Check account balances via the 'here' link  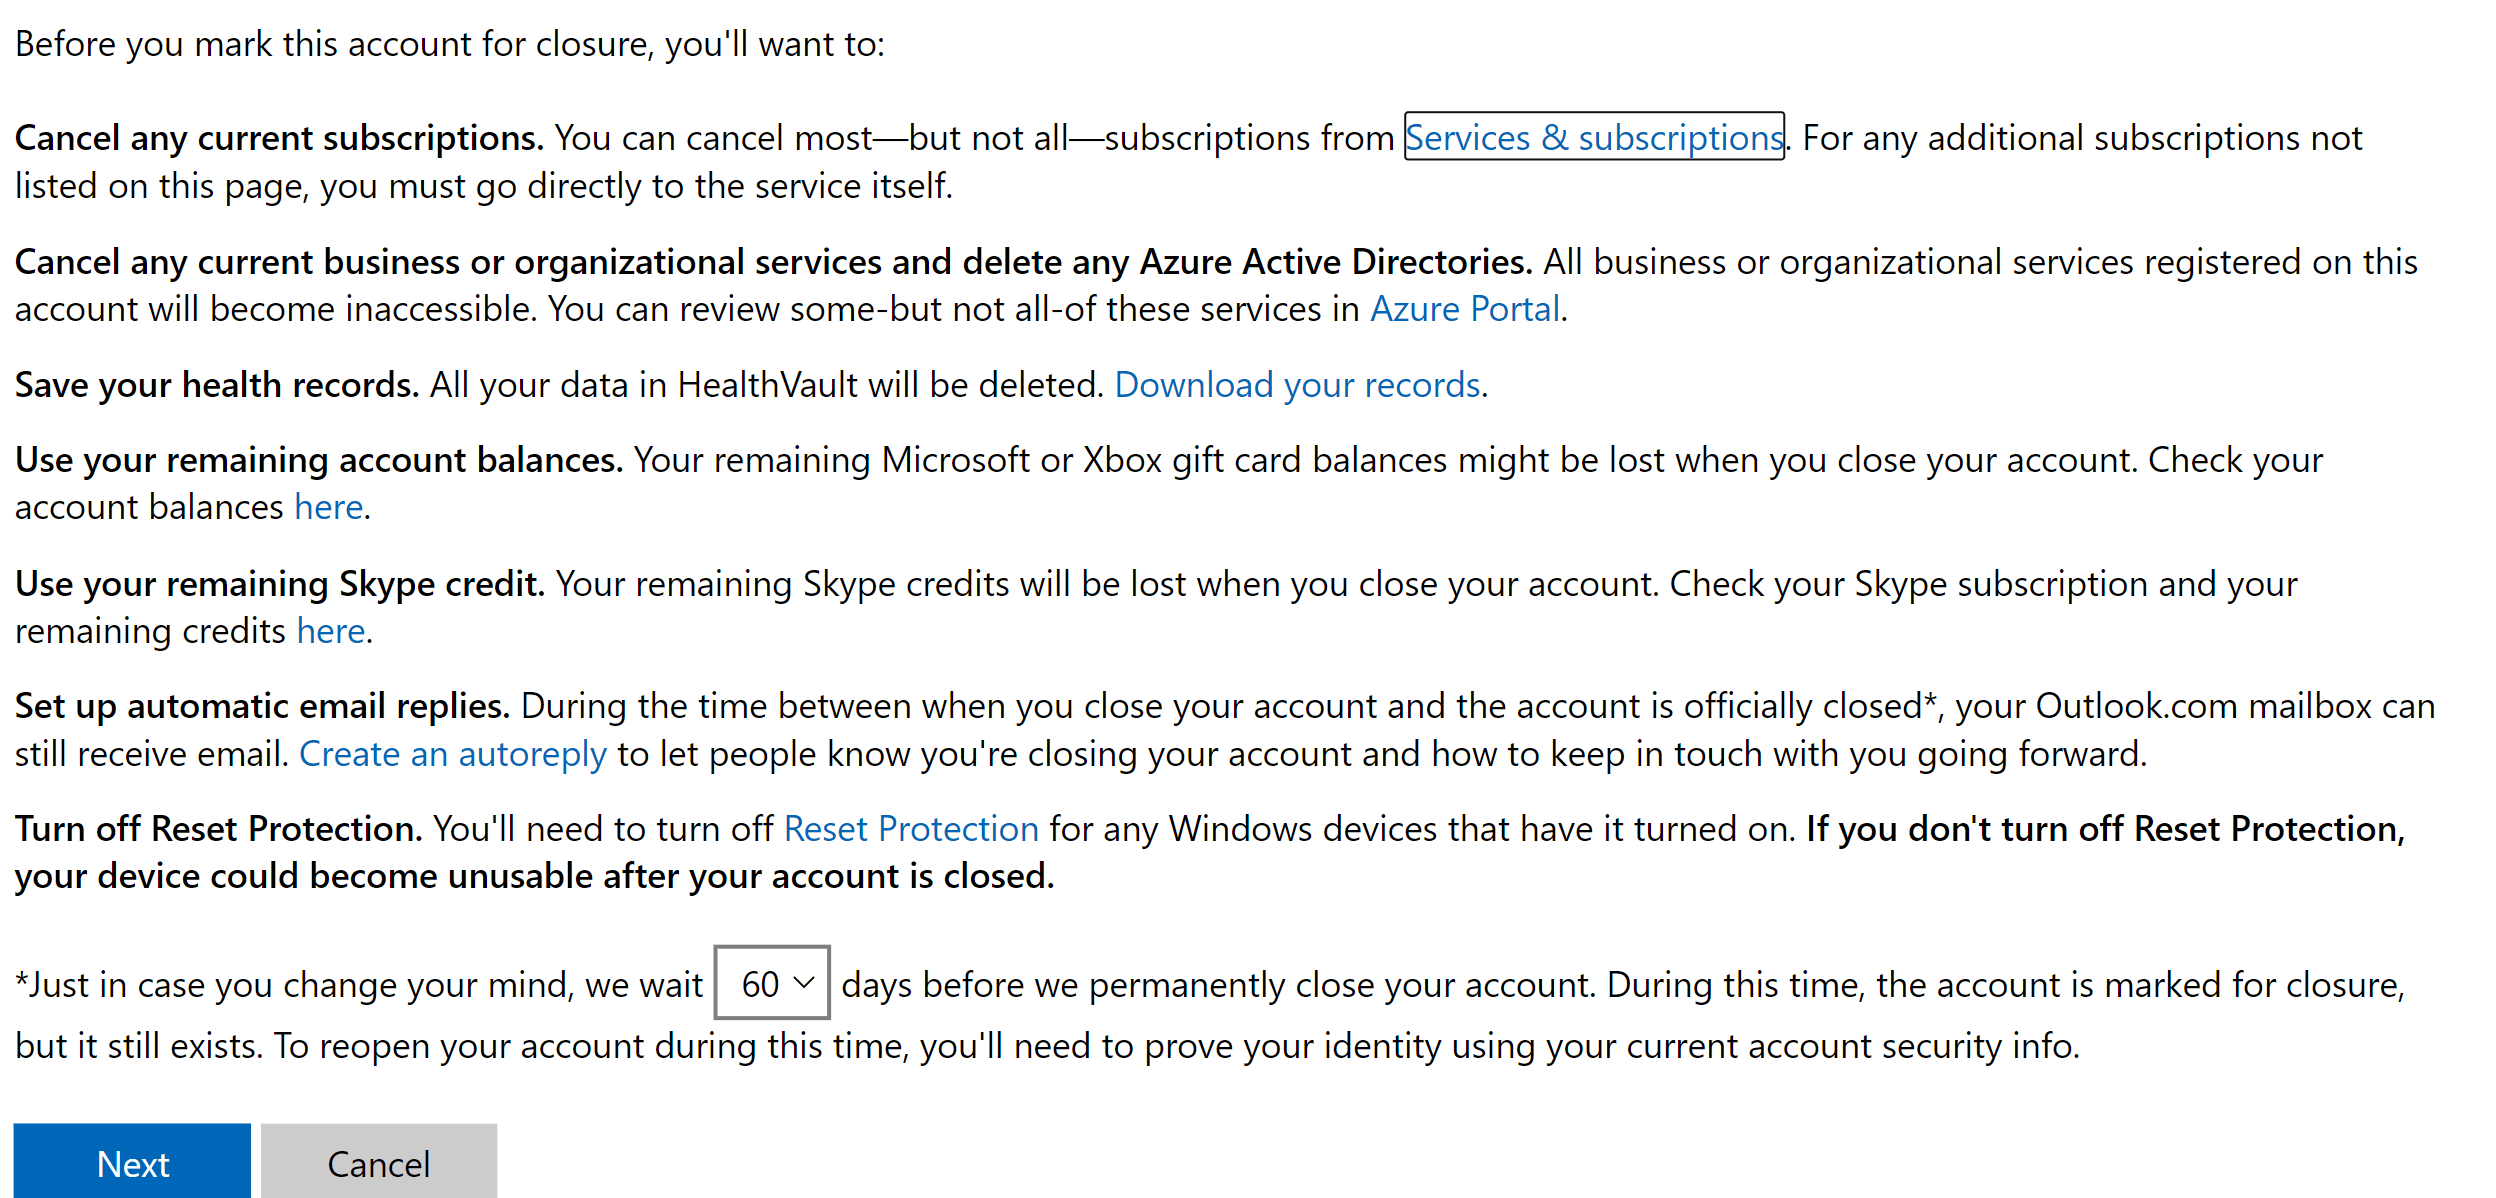pos(328,507)
